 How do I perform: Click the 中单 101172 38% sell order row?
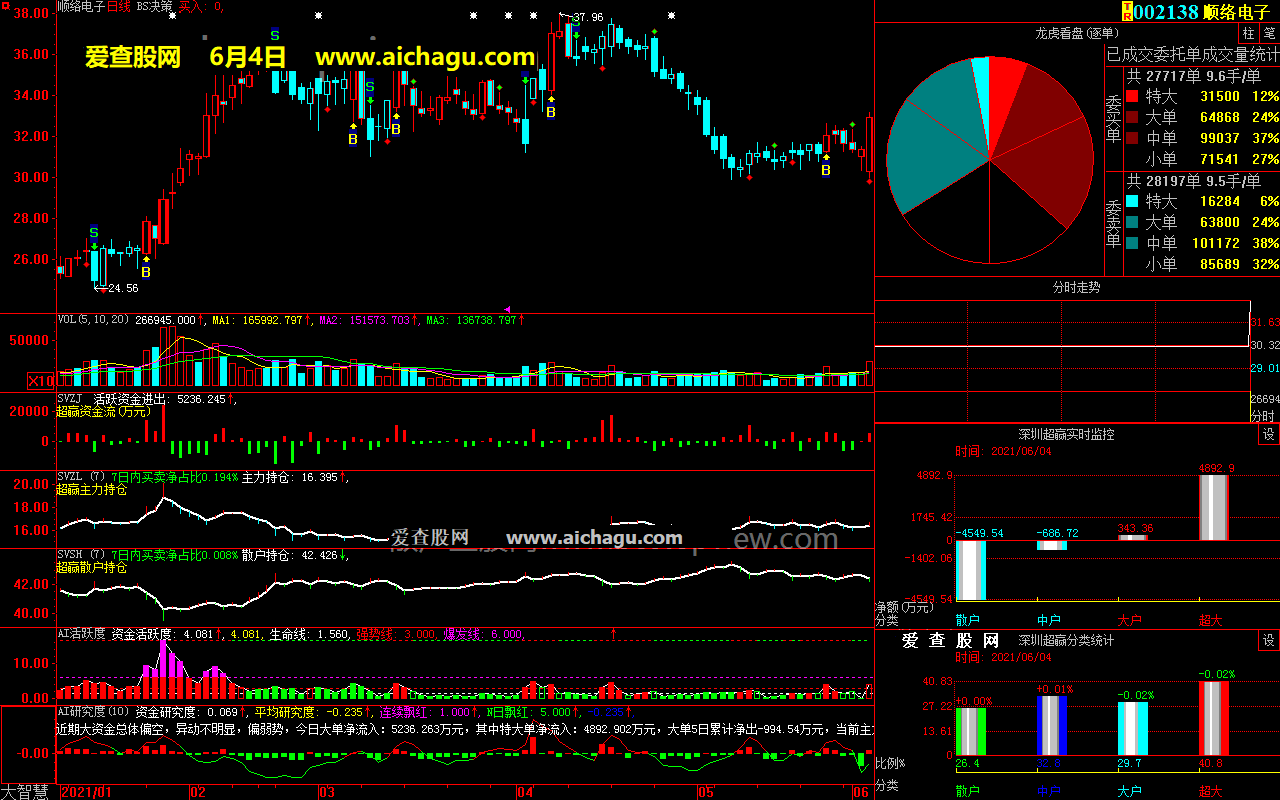tap(1202, 244)
